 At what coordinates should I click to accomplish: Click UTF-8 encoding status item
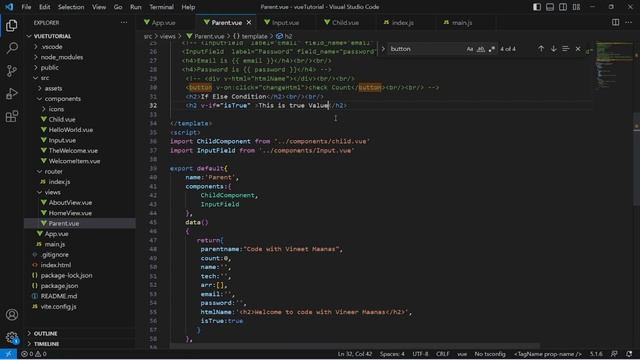pos(420,354)
